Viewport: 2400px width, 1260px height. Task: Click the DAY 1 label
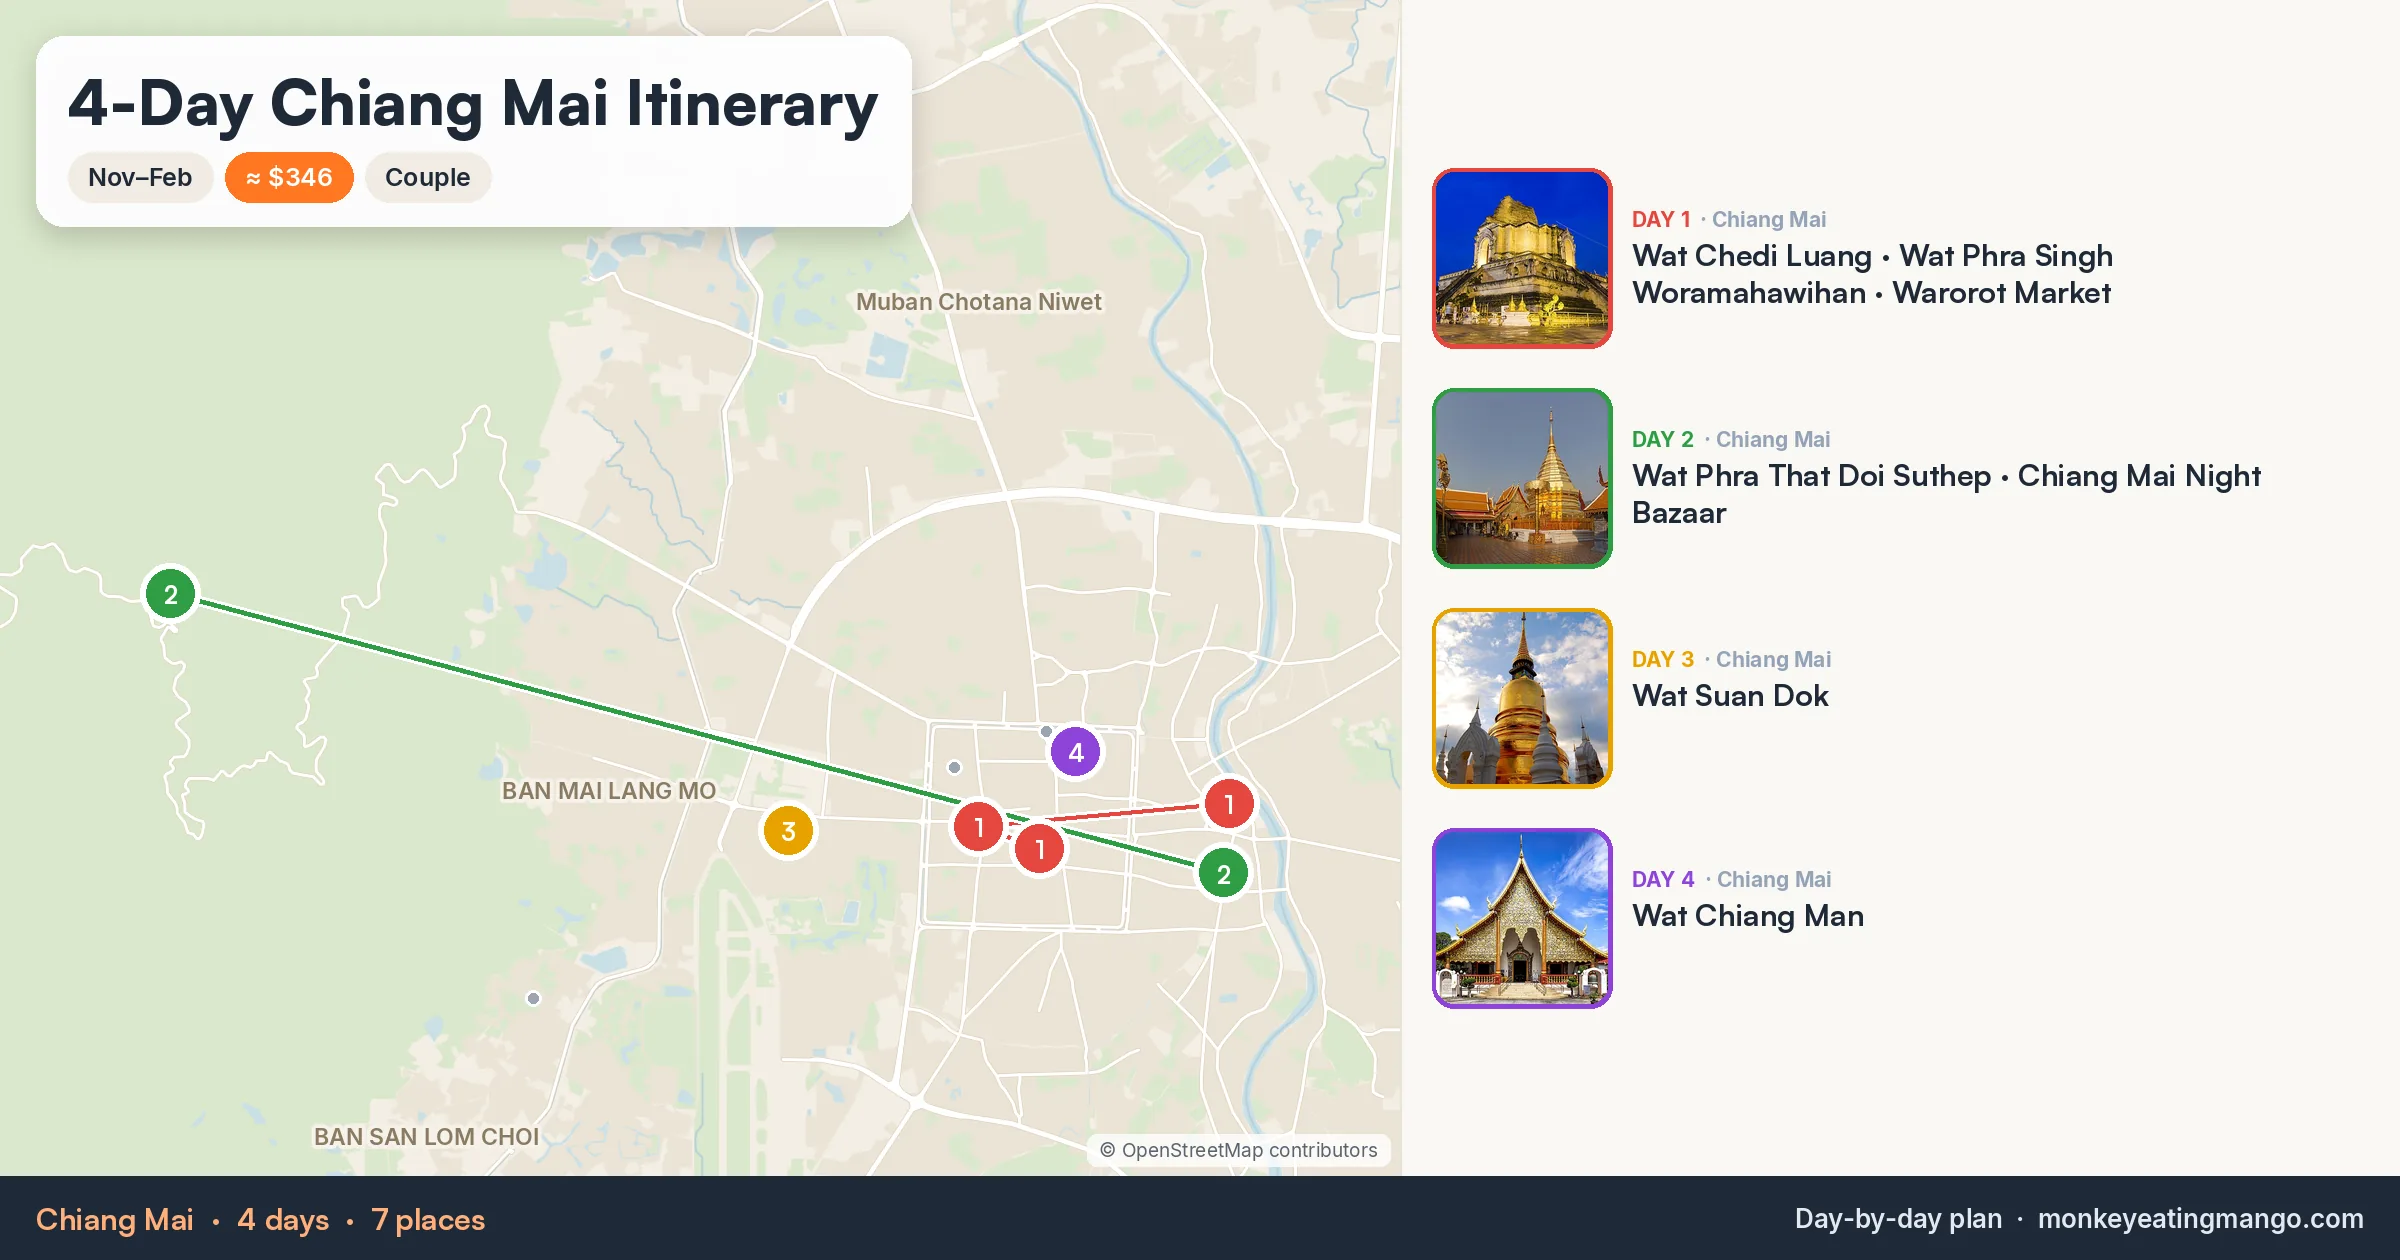[1661, 219]
